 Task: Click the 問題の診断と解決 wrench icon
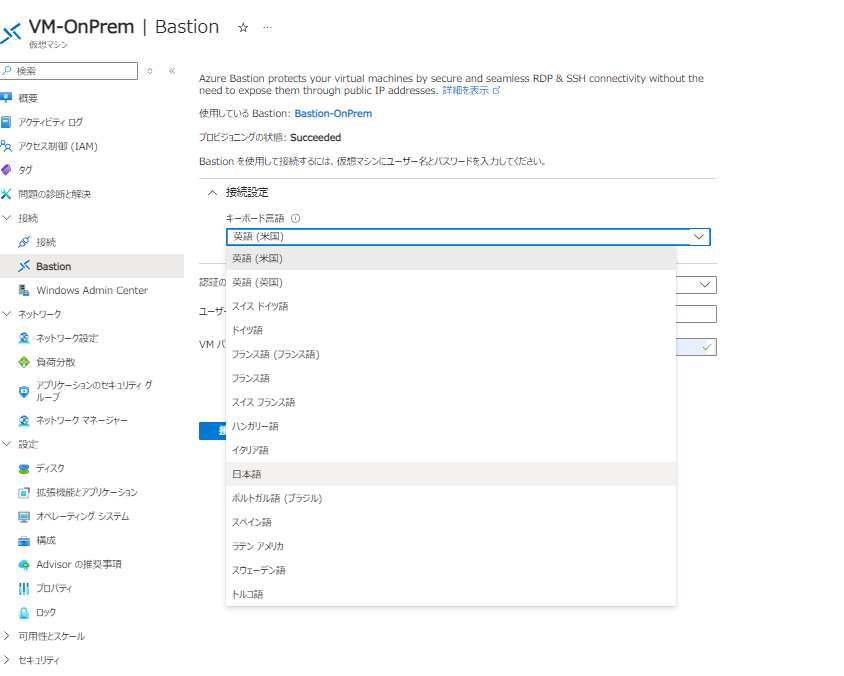6,194
